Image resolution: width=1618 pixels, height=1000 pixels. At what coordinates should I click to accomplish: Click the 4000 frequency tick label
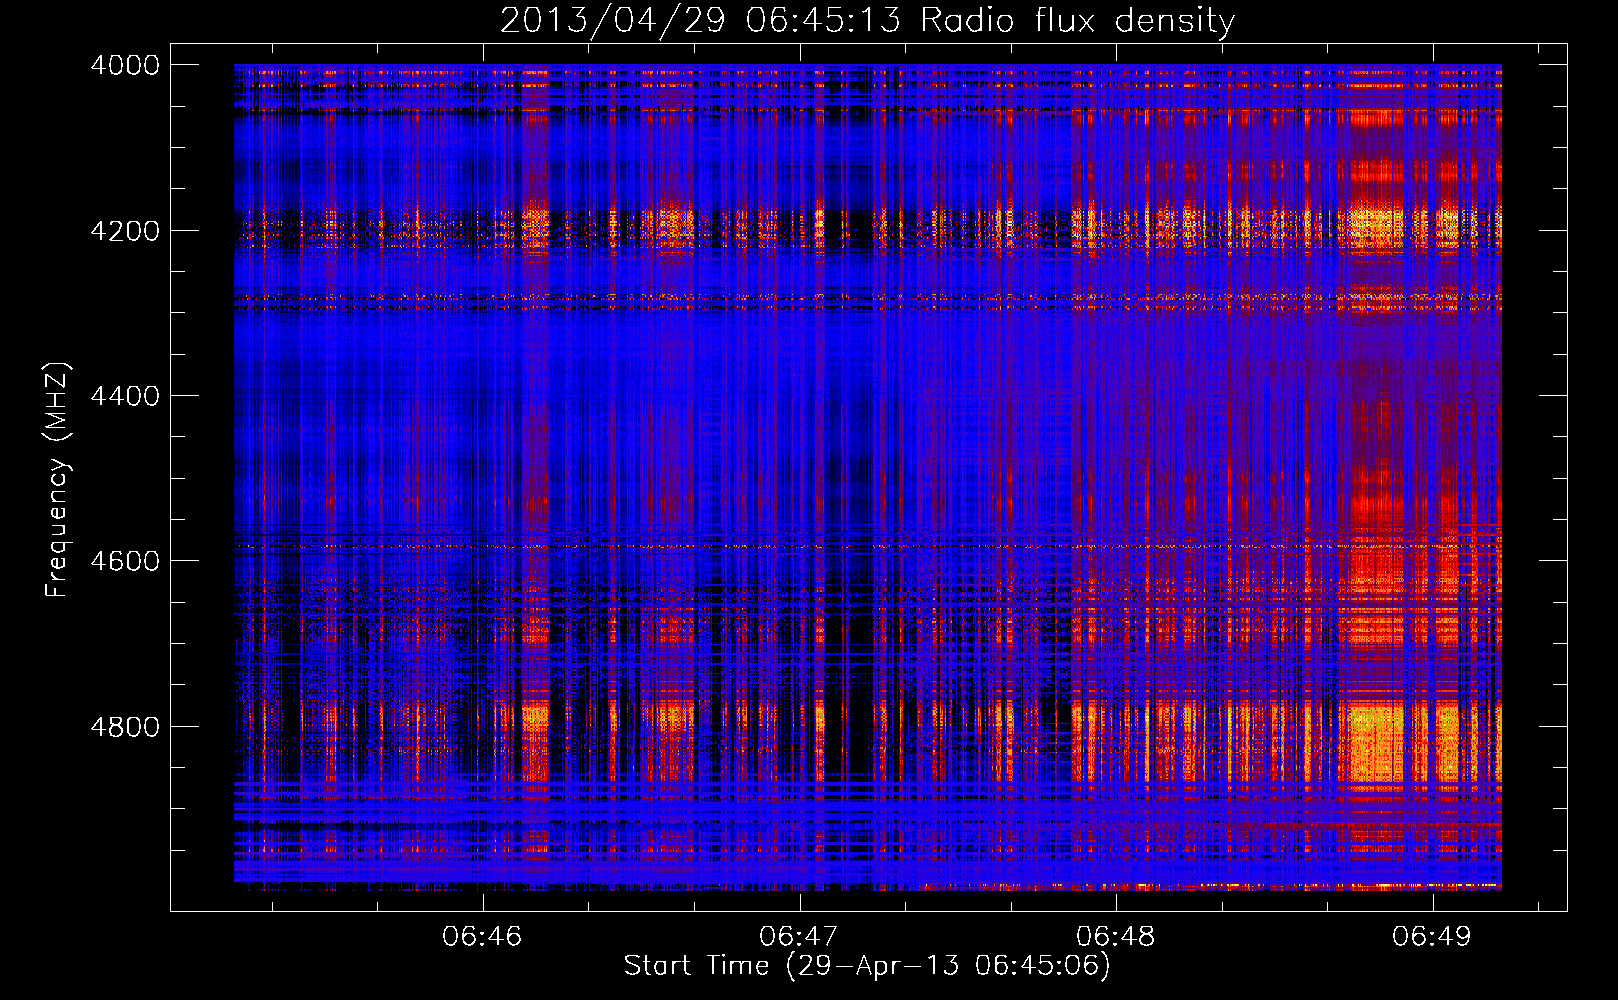125,65
